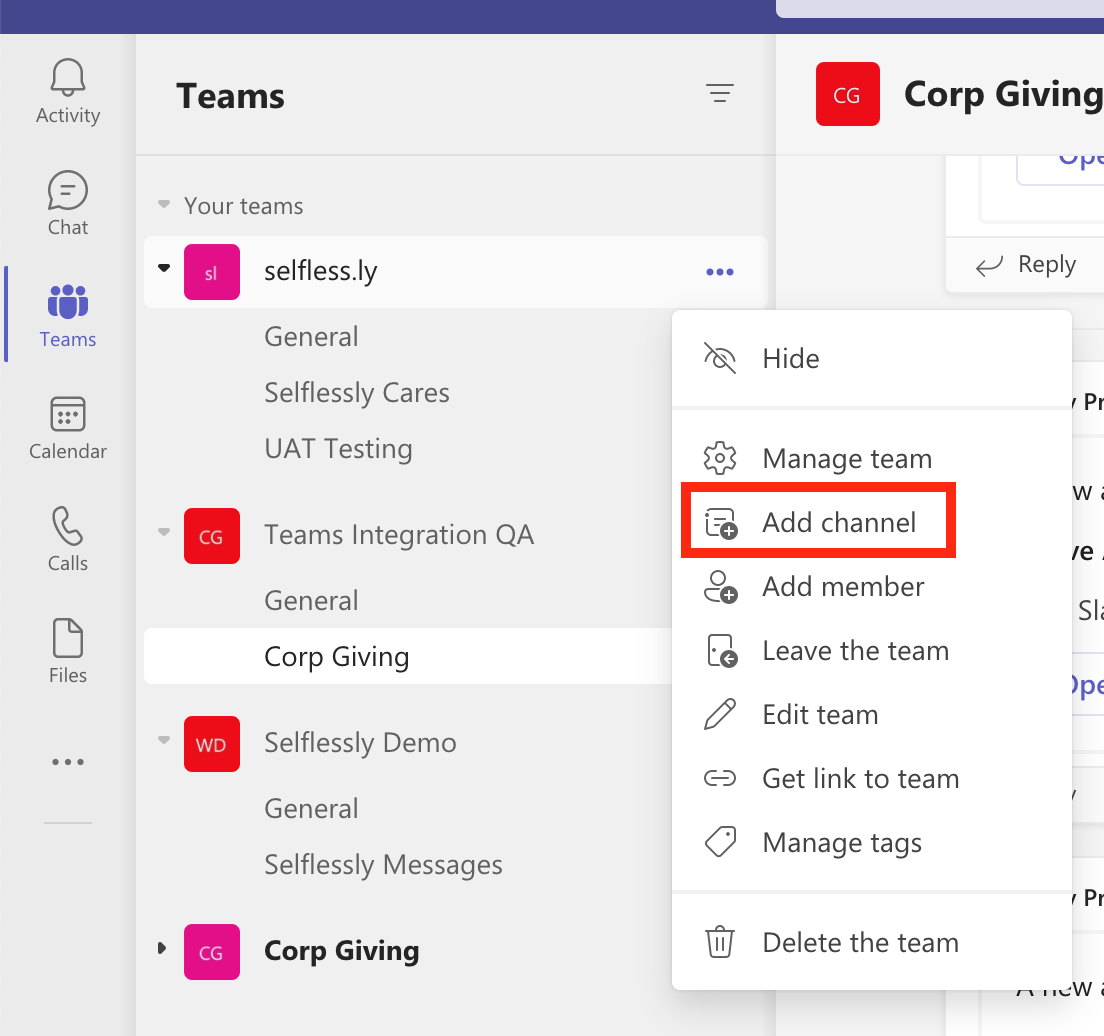Click the Reply button

pos(1026,265)
